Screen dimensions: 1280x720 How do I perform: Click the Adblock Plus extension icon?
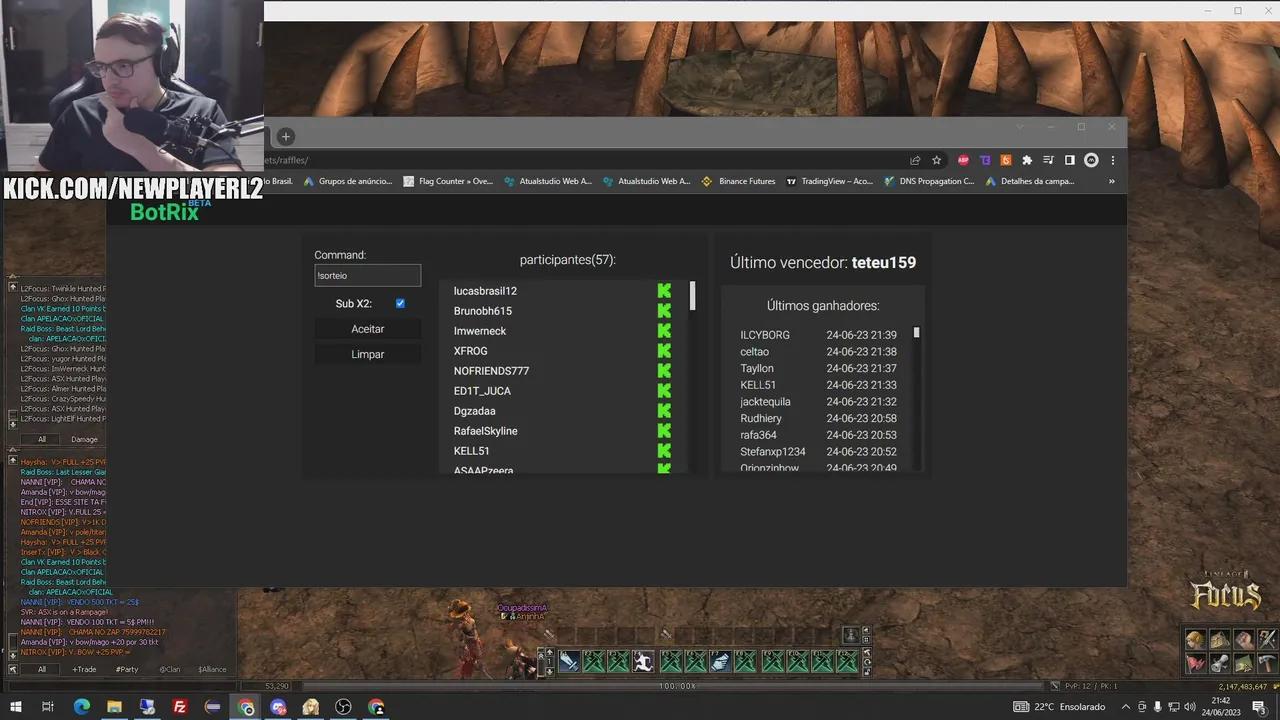pos(963,160)
